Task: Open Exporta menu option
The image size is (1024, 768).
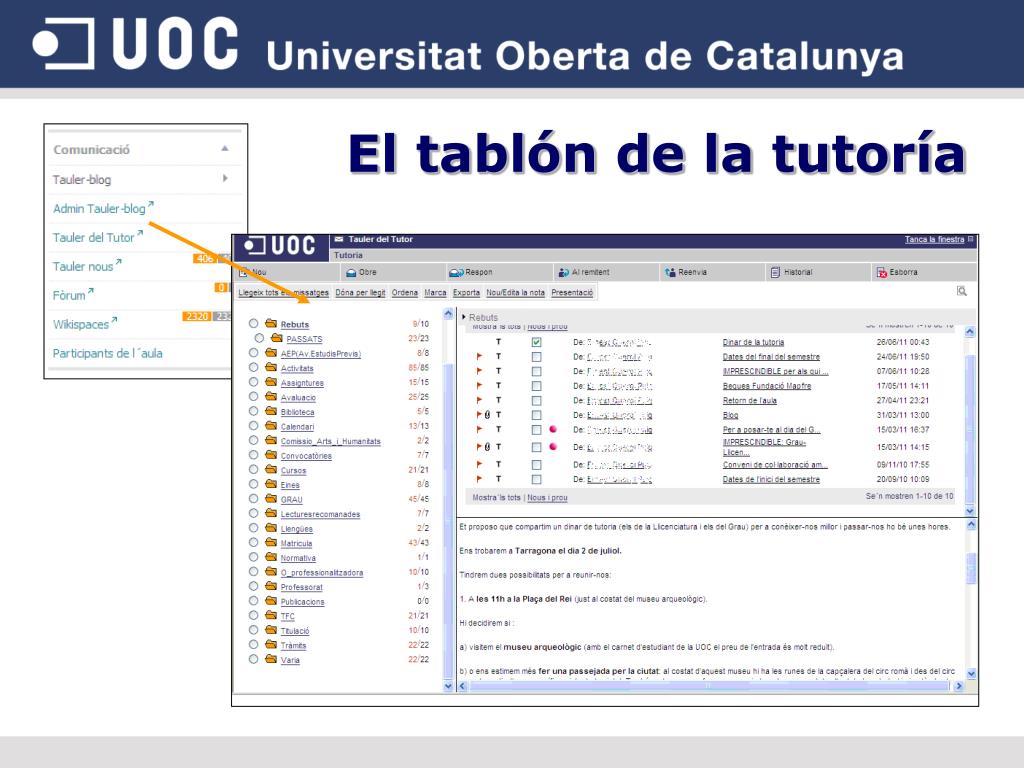Action: (x=466, y=293)
